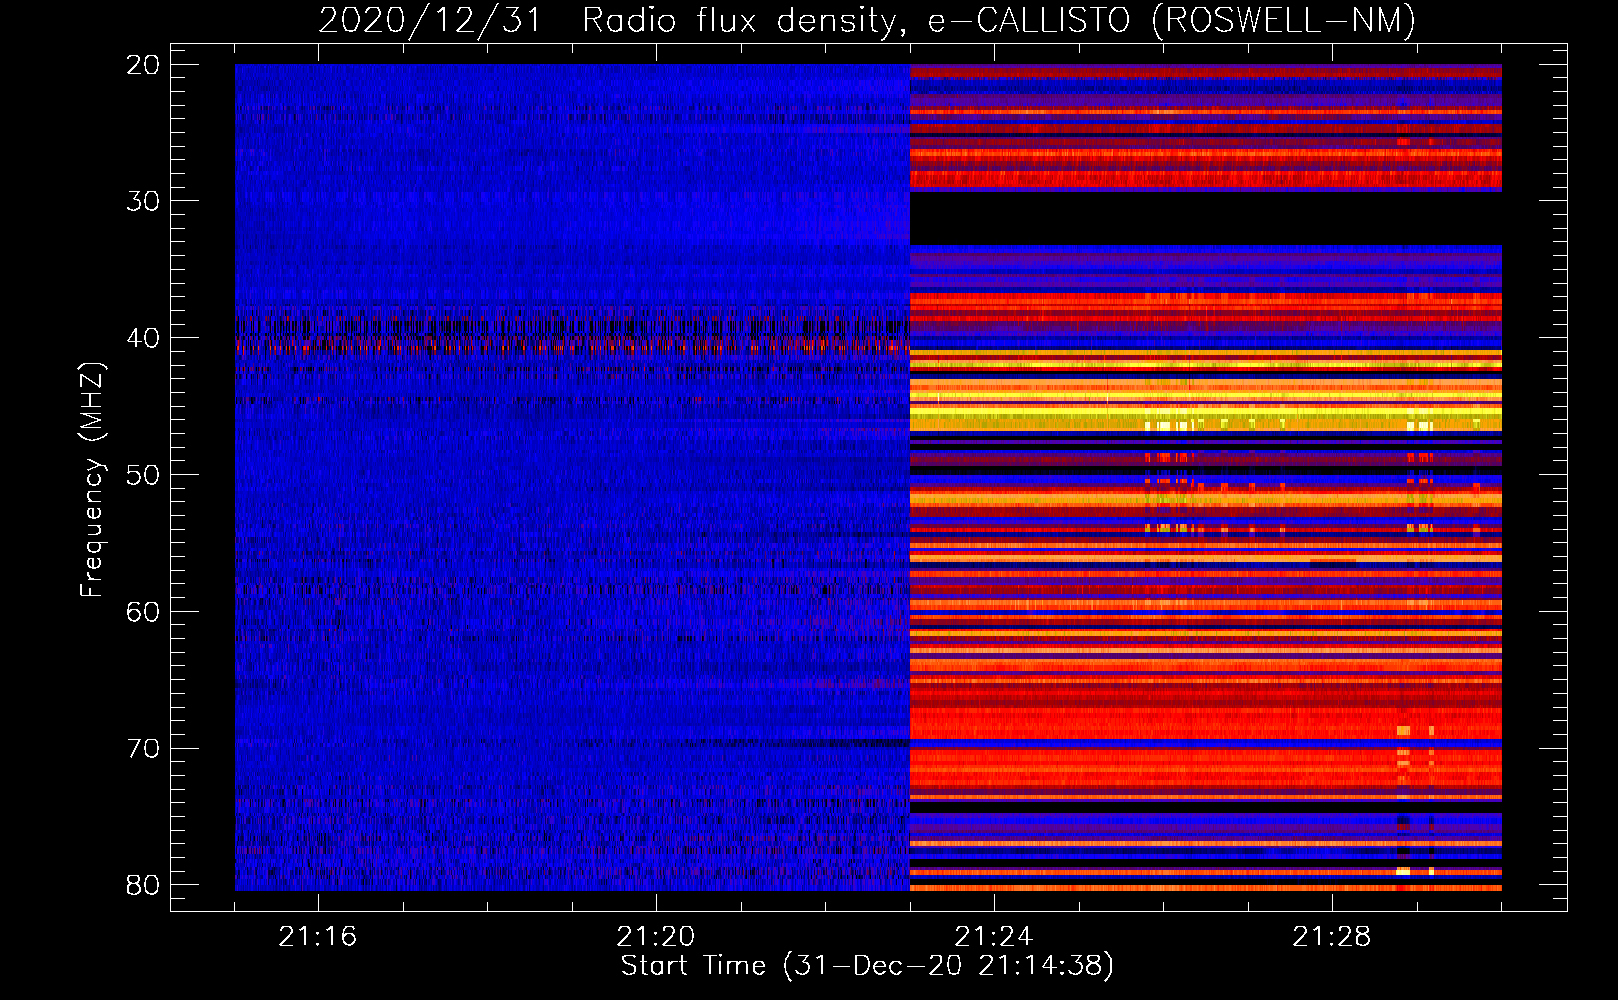Click the 21:24 time tick label
The height and width of the screenshot is (1000, 1618).
994,937
